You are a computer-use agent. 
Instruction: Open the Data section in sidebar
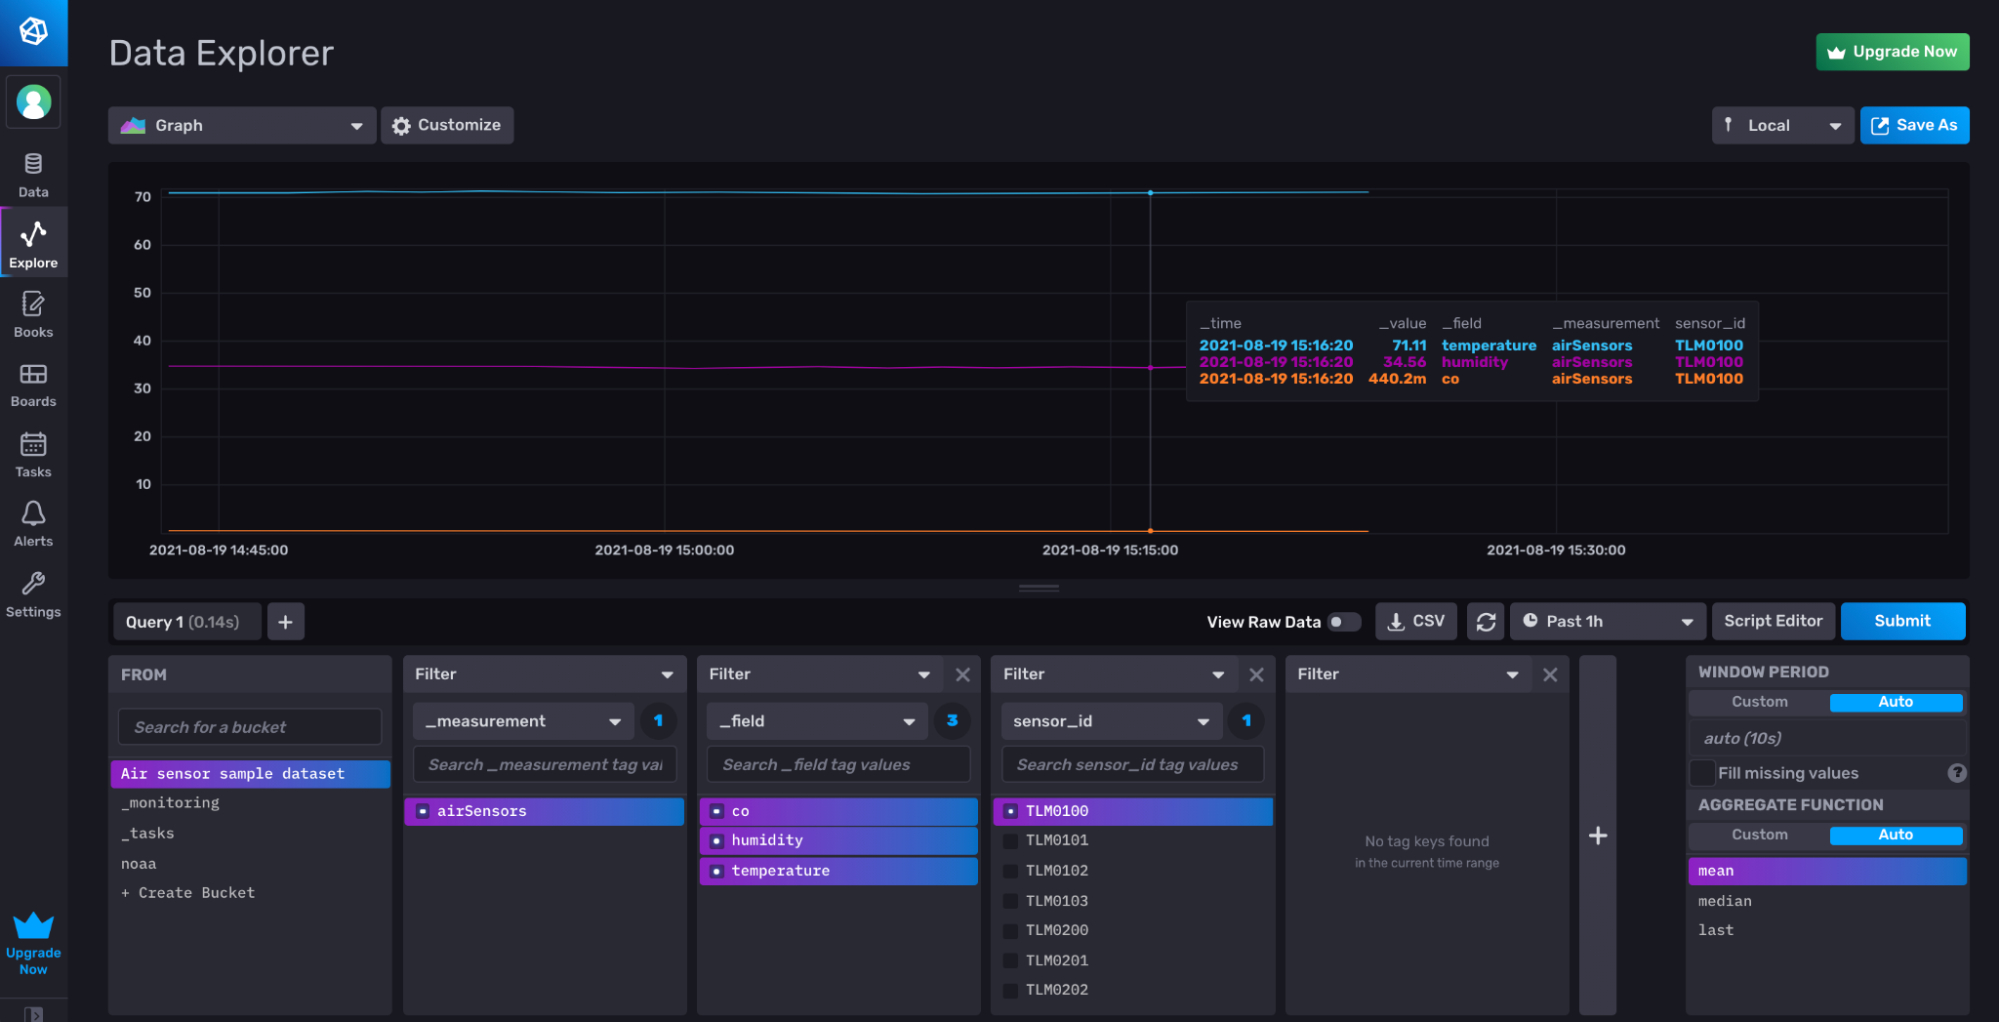[33, 175]
